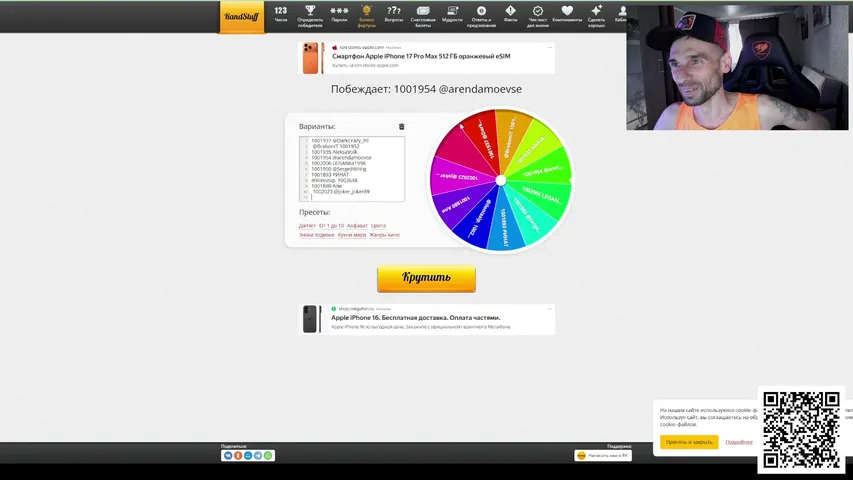Image resolution: width=853 pixels, height=480 pixels.
Task: Apply the Алфавит preset
Action: [x=357, y=225]
